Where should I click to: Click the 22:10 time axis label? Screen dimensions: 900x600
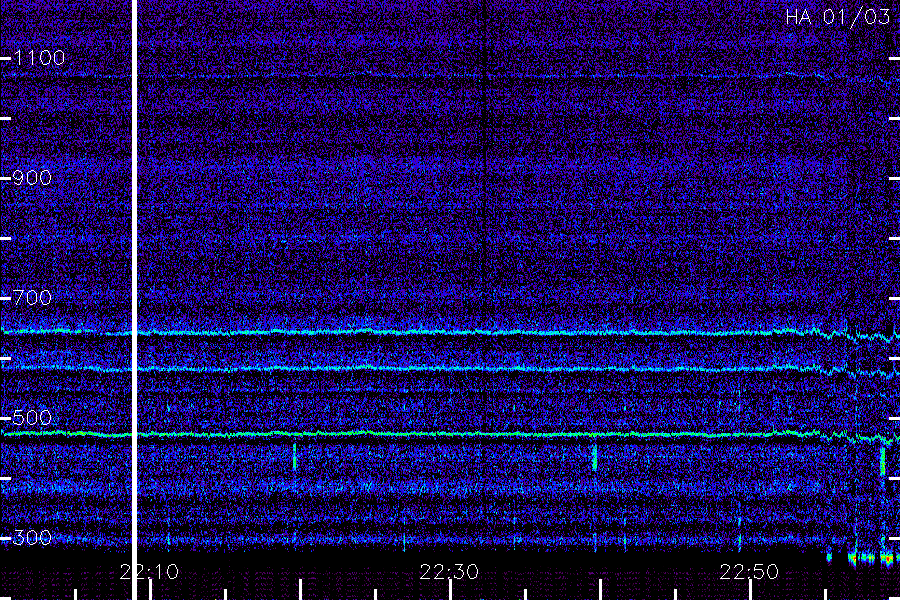point(149,572)
